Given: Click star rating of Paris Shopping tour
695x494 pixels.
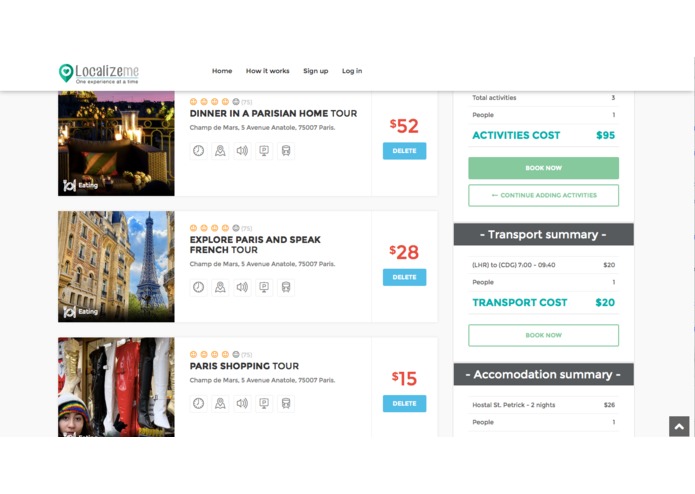Looking at the screenshot, I should pyautogui.click(x=215, y=354).
